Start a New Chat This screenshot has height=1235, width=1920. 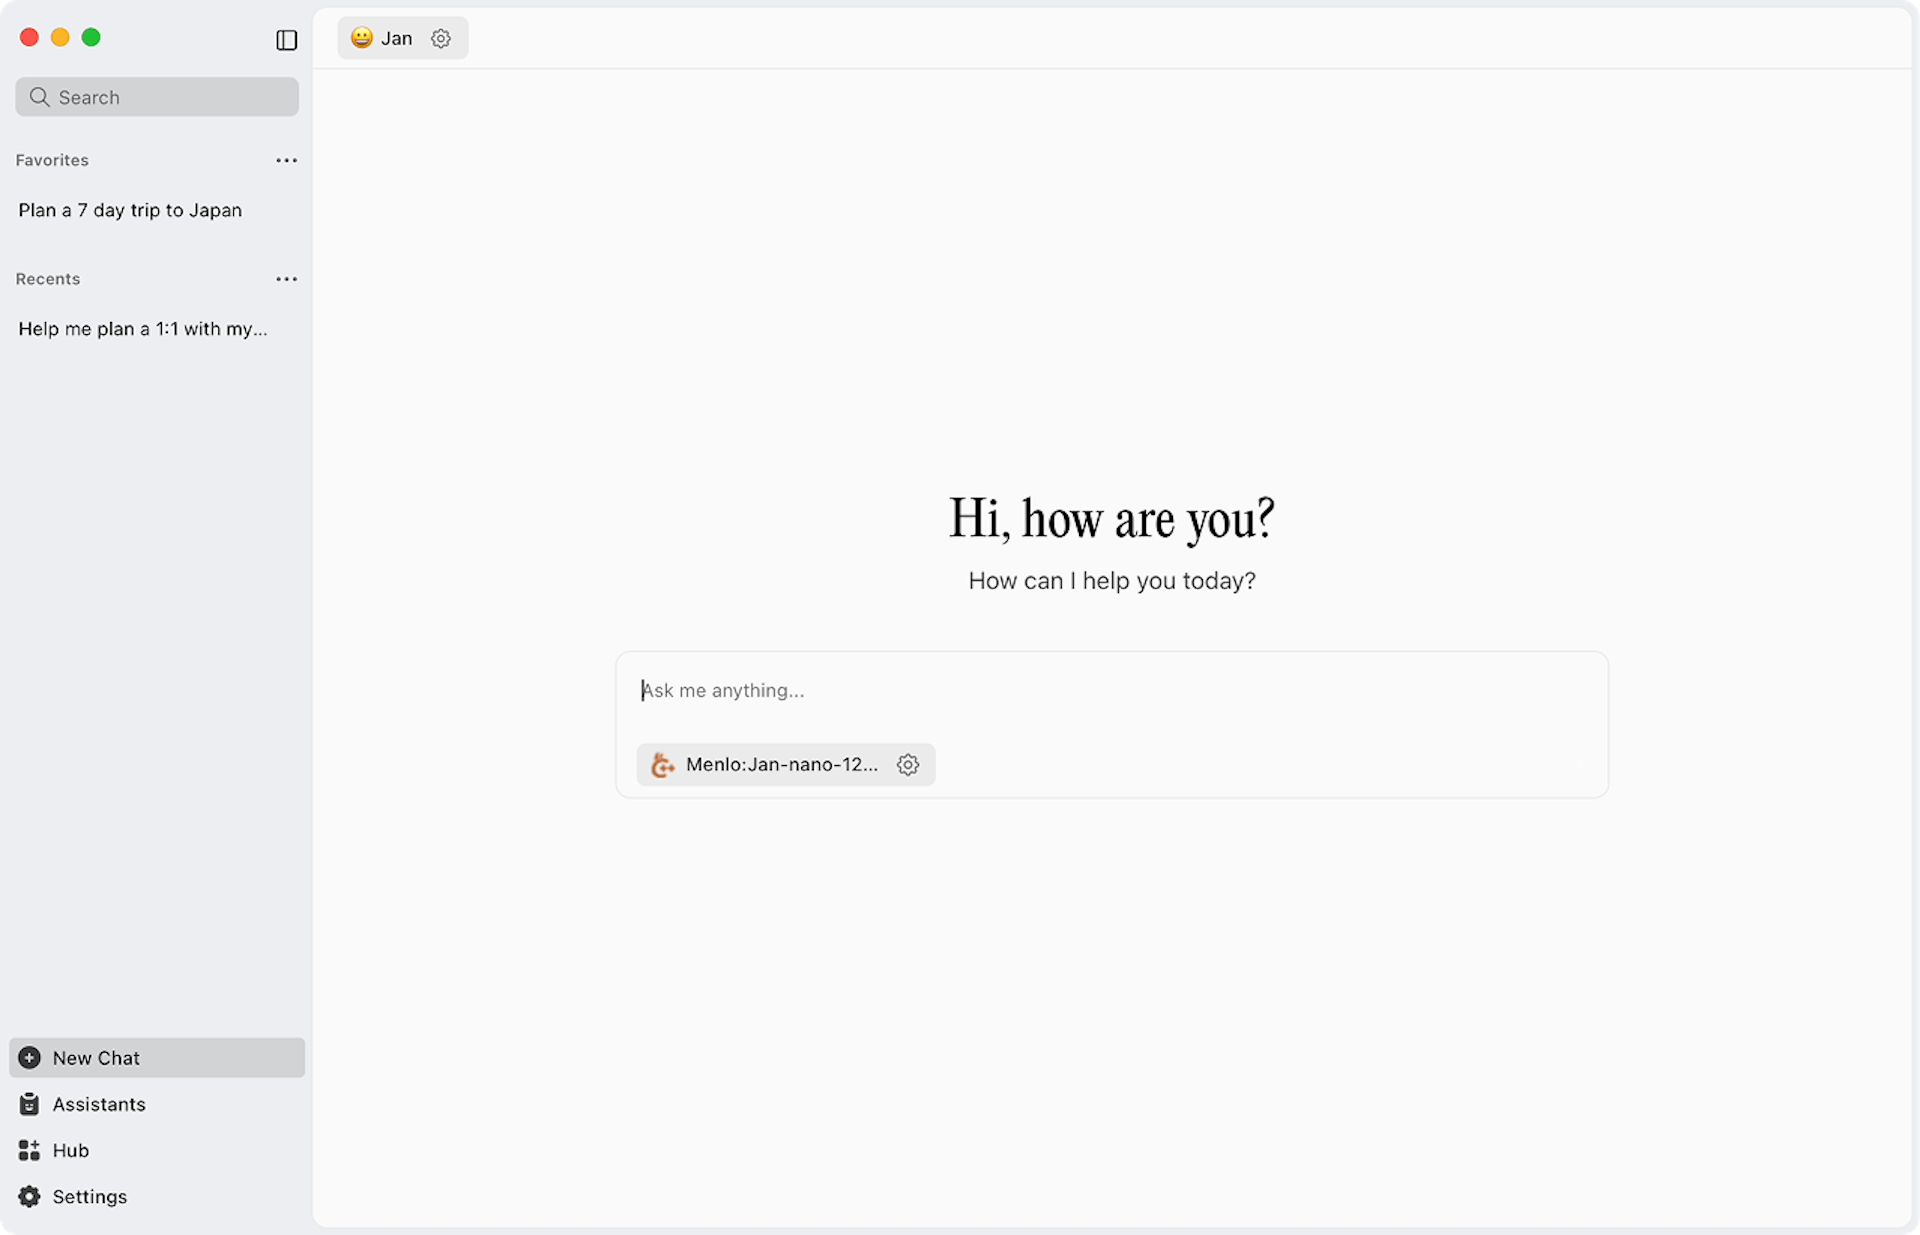(95, 1057)
